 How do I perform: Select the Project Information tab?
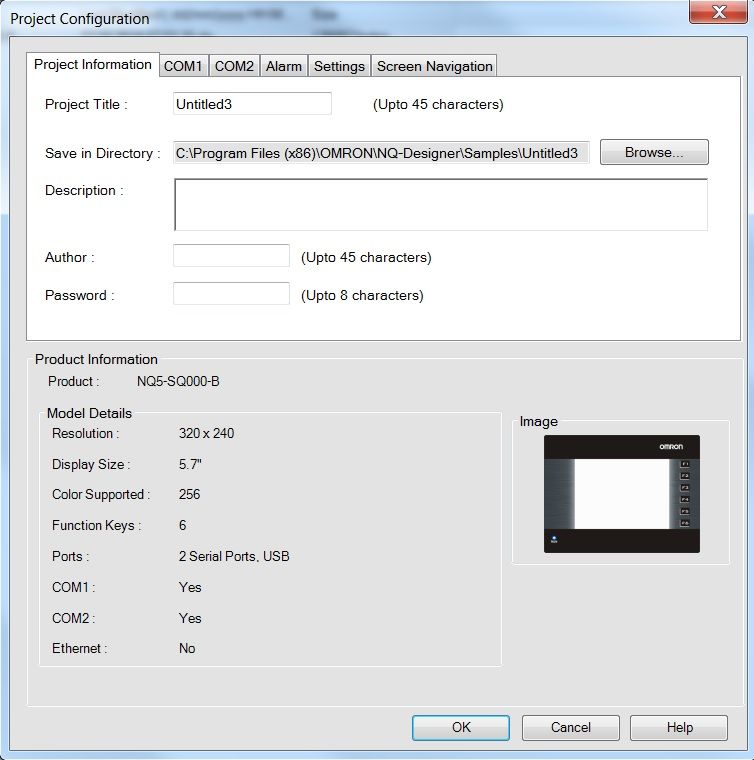click(x=93, y=64)
